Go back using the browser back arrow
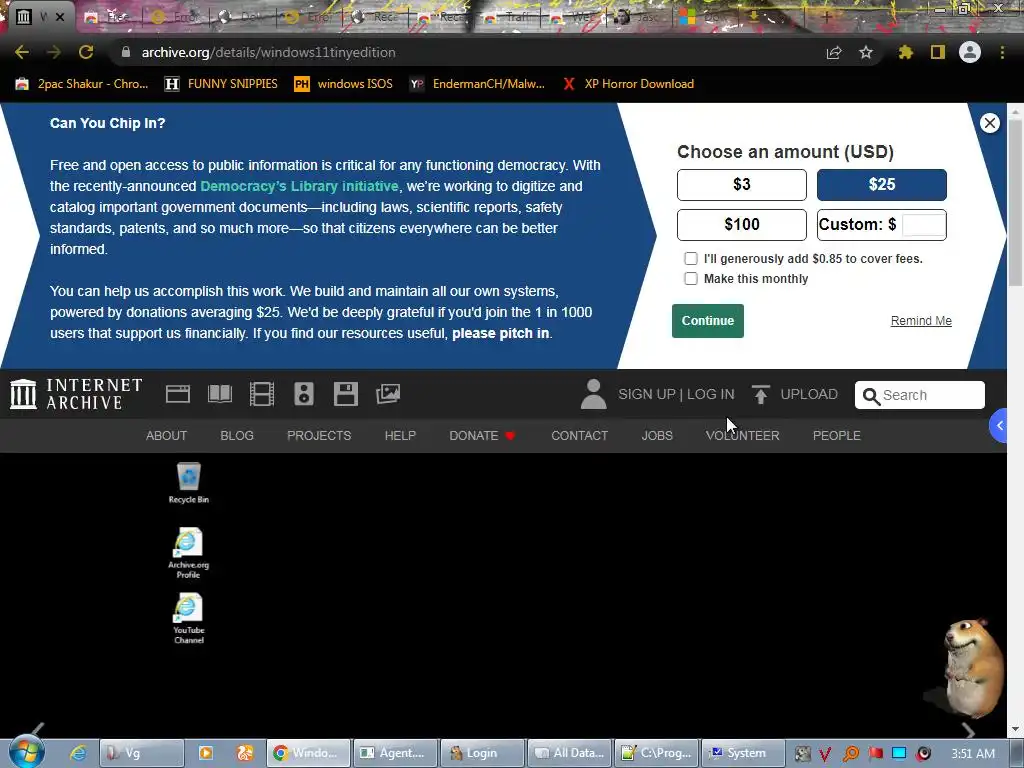This screenshot has height=768, width=1024. pos(22,52)
